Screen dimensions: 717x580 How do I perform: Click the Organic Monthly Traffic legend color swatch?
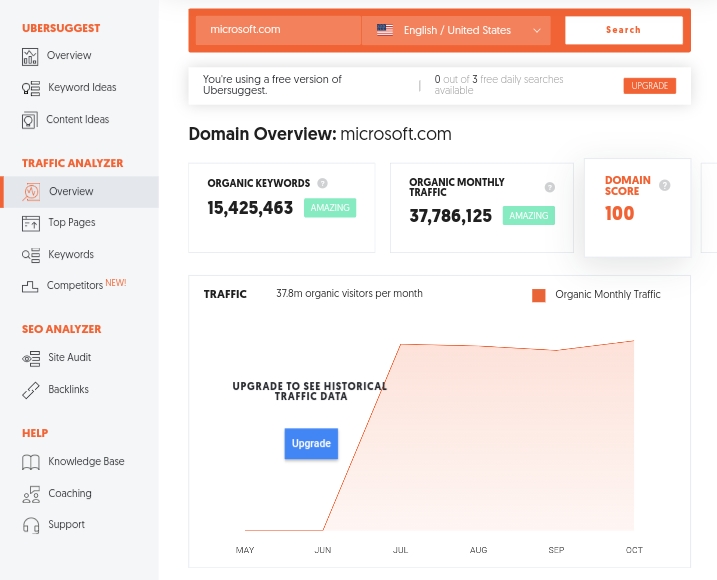pos(539,295)
